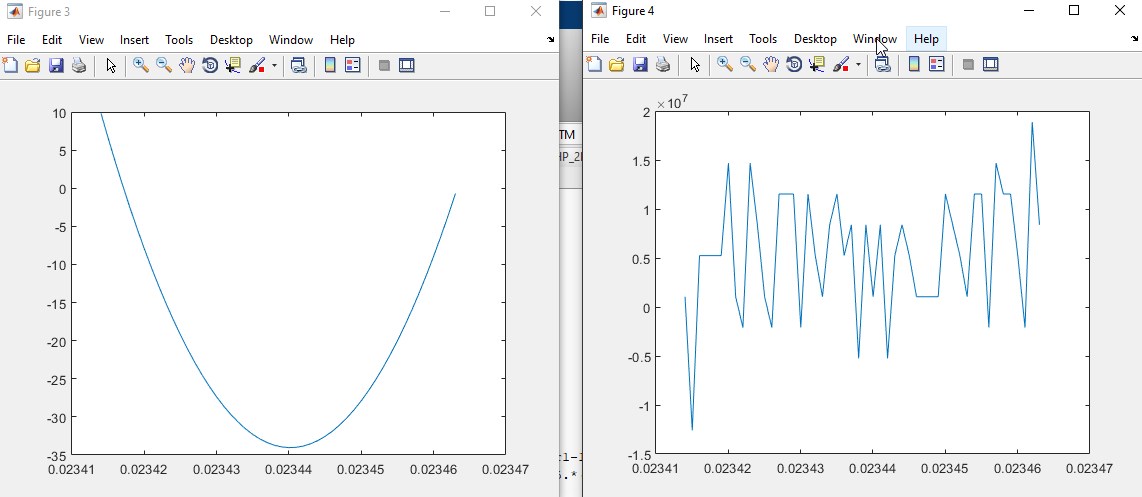Click the Save Figure icon in Figure 3
The image size is (1142, 497).
(56, 65)
